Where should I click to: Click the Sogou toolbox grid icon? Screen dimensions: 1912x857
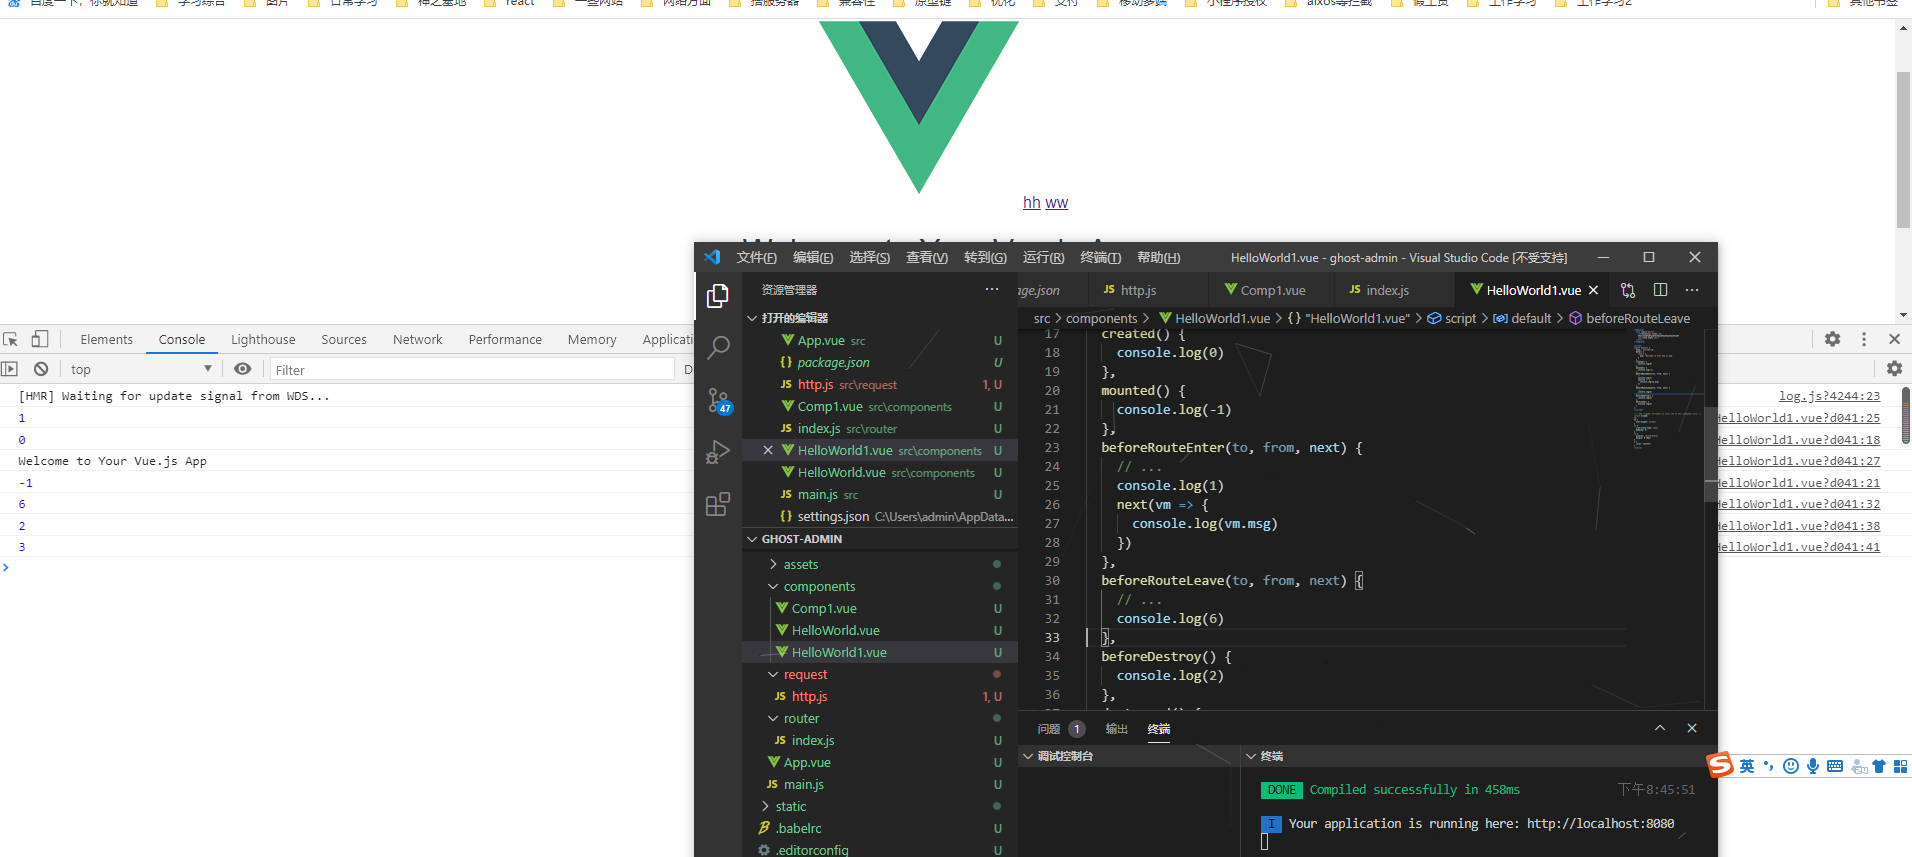click(x=1901, y=766)
